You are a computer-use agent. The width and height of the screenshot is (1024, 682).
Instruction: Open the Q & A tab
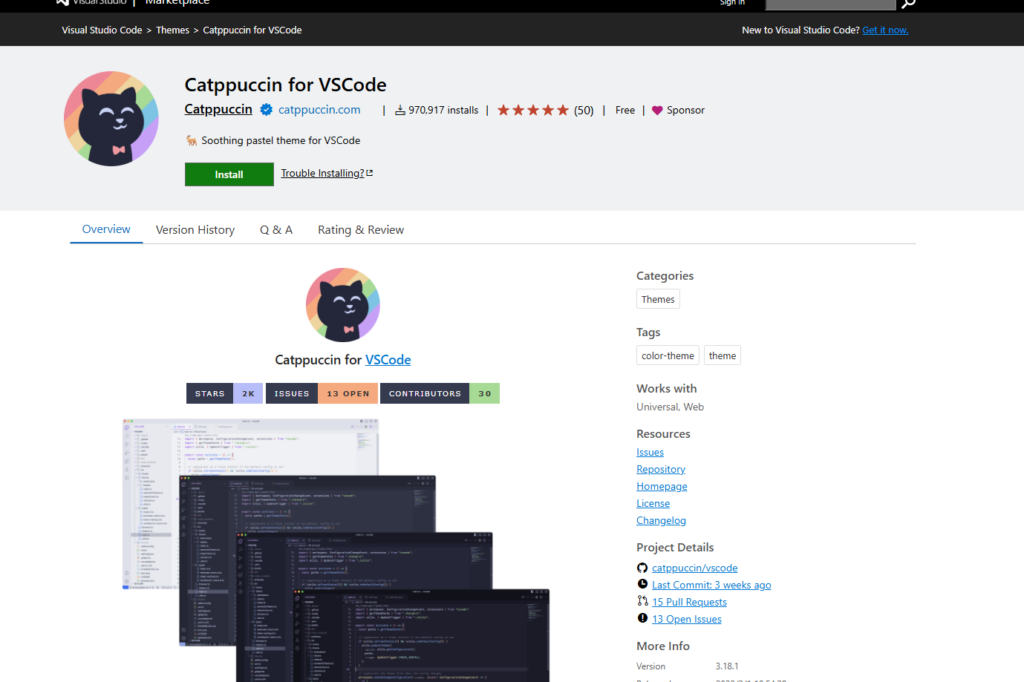[276, 230]
